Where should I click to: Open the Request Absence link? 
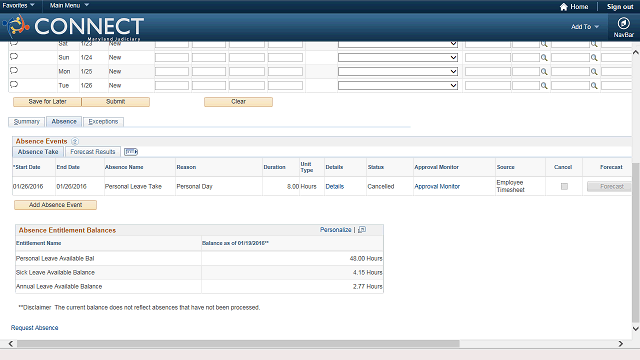[x=34, y=328]
